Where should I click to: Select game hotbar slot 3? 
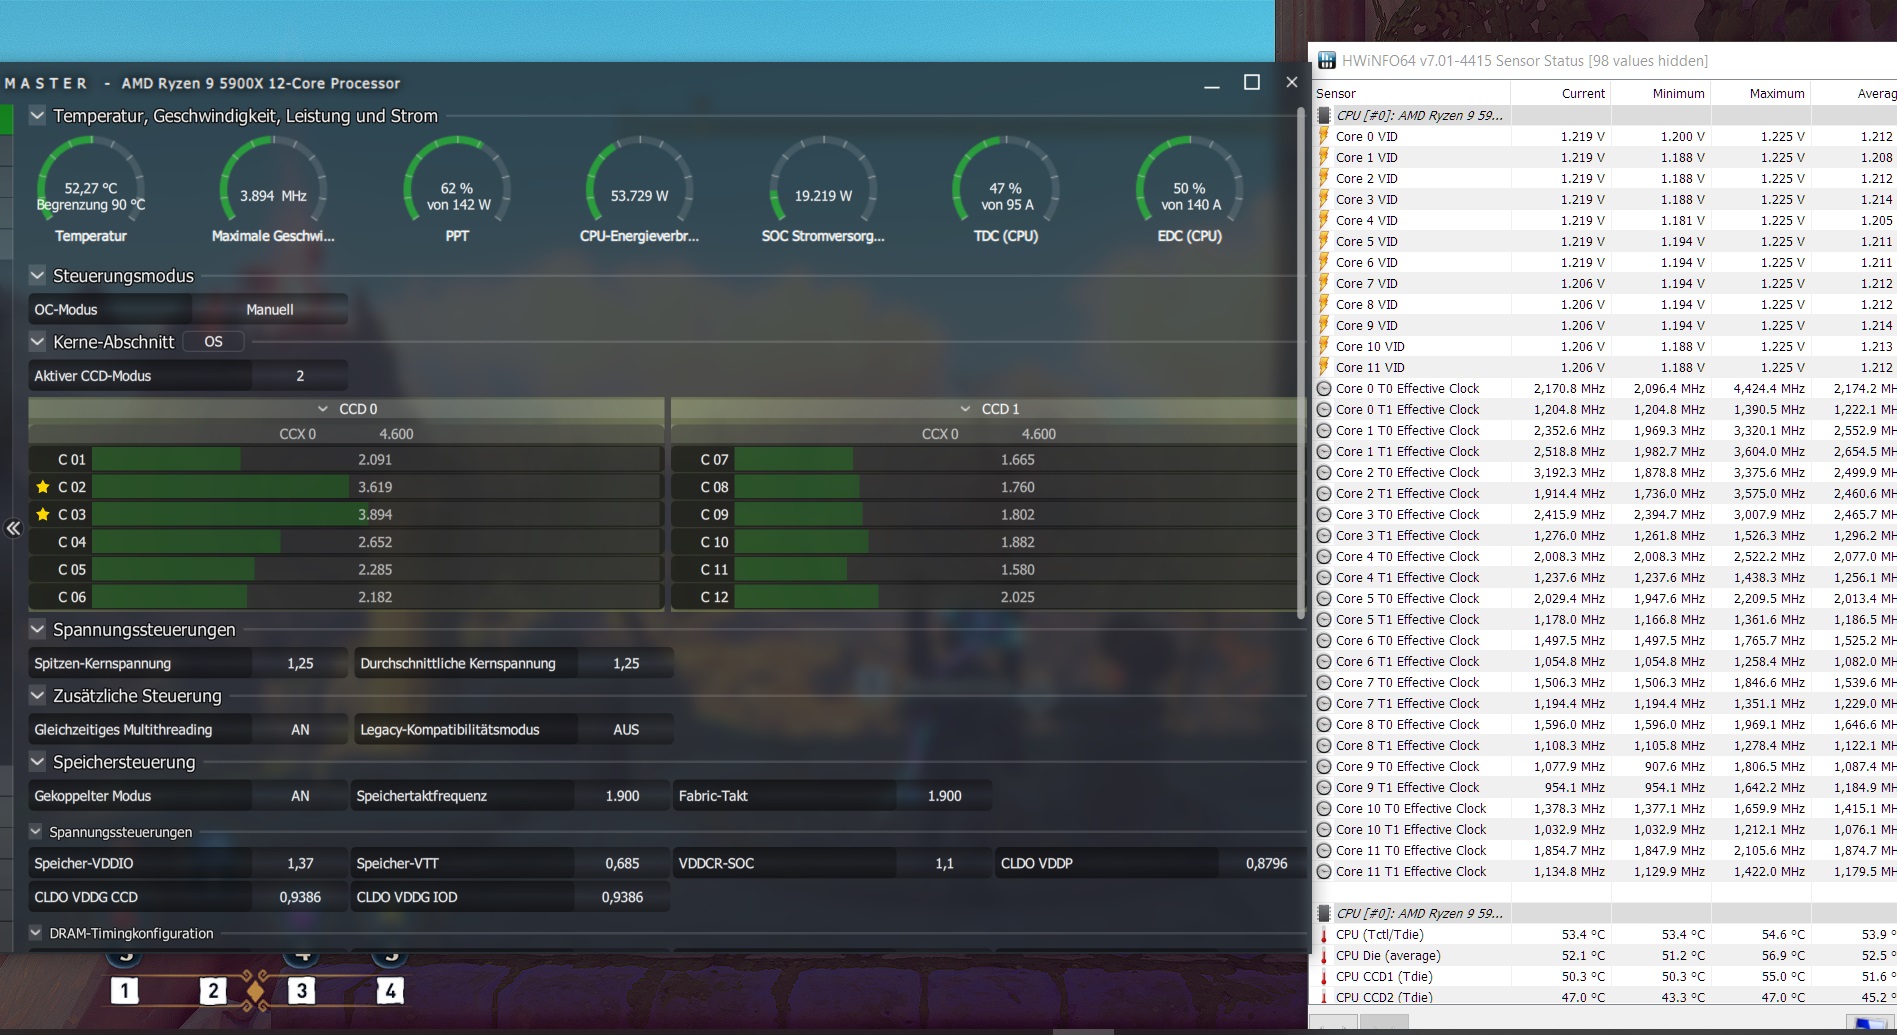[x=301, y=991]
